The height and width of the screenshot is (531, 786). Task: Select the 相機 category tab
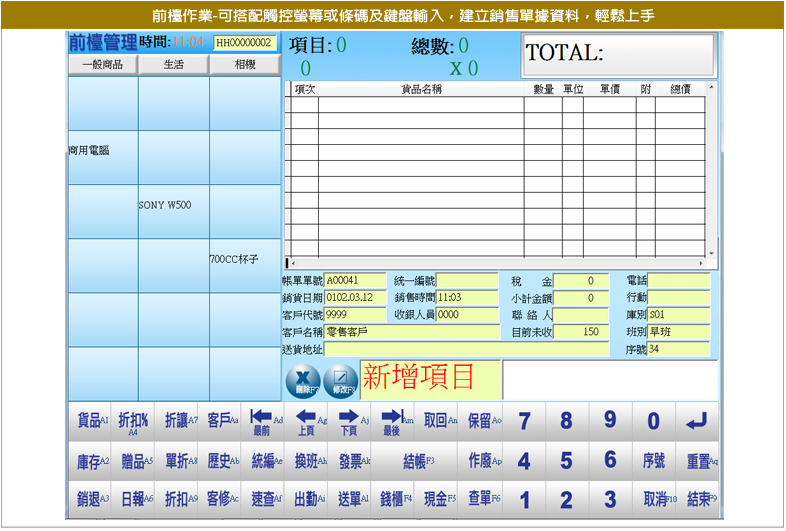click(x=244, y=65)
